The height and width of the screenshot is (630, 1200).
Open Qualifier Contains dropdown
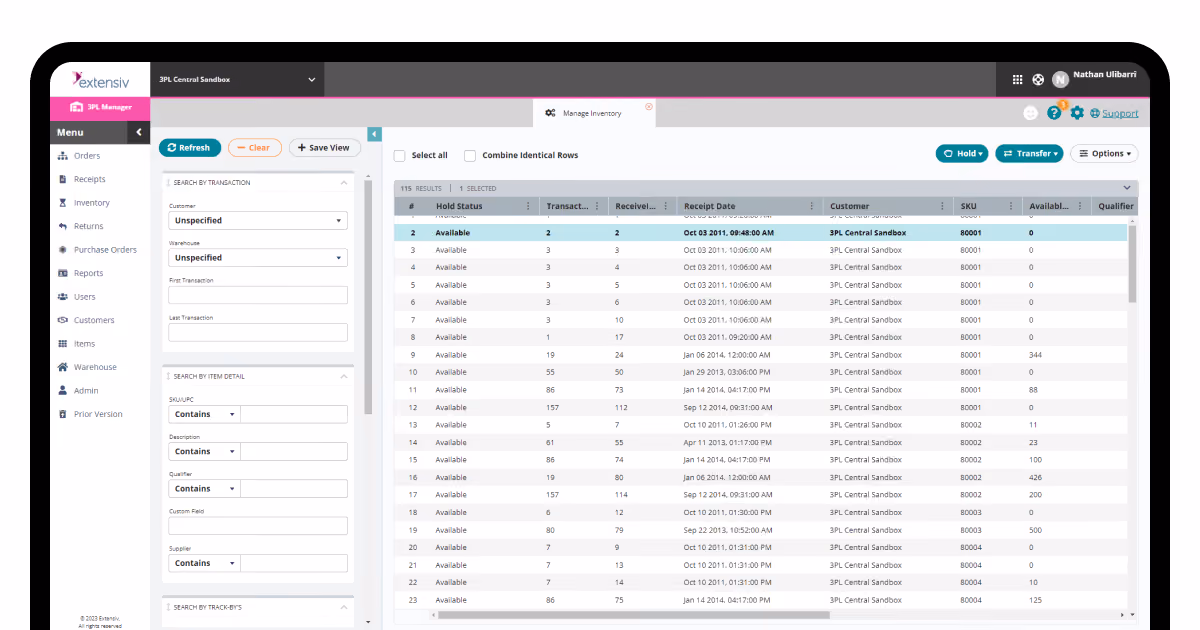coord(204,488)
